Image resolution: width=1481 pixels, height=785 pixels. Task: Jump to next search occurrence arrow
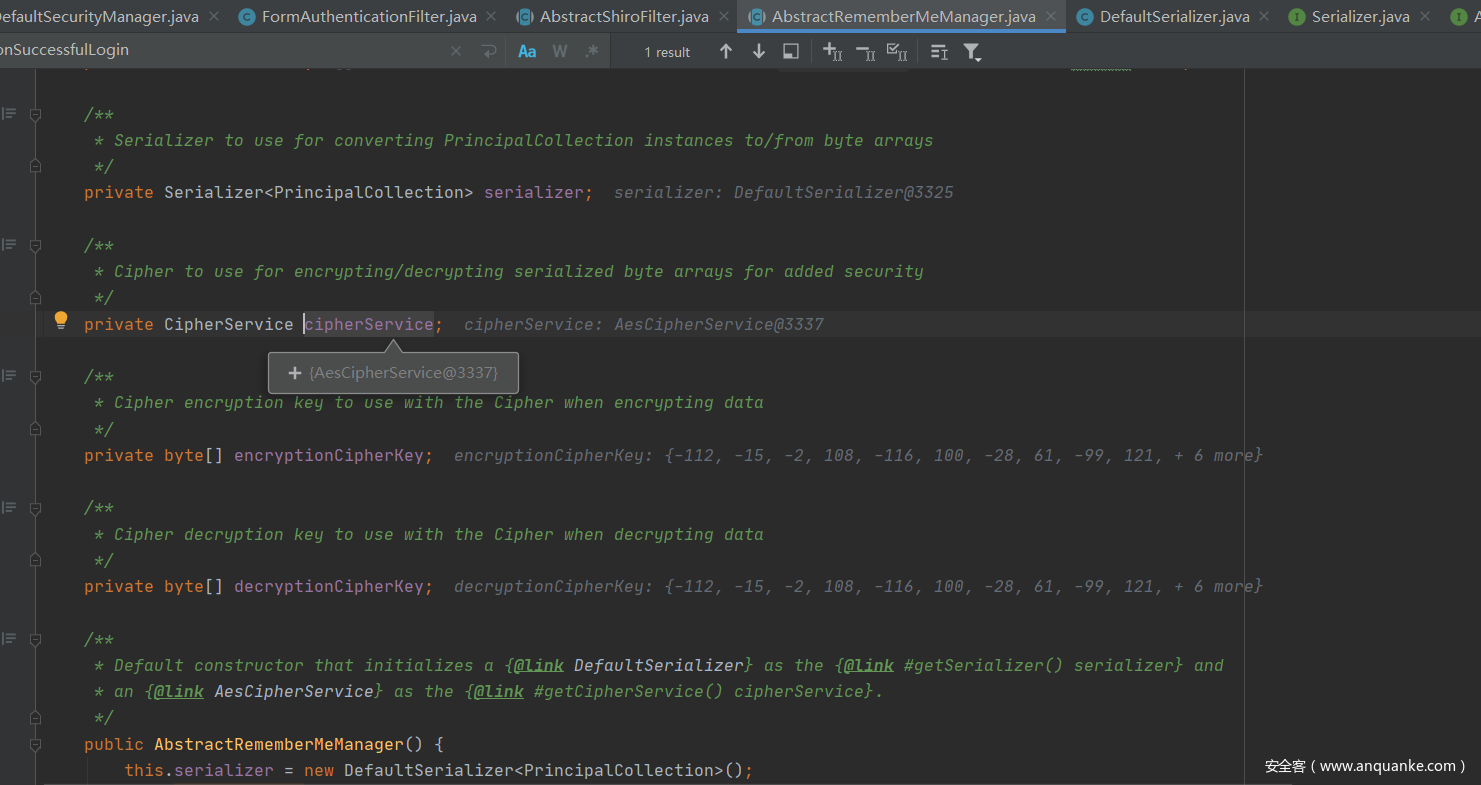click(x=759, y=51)
